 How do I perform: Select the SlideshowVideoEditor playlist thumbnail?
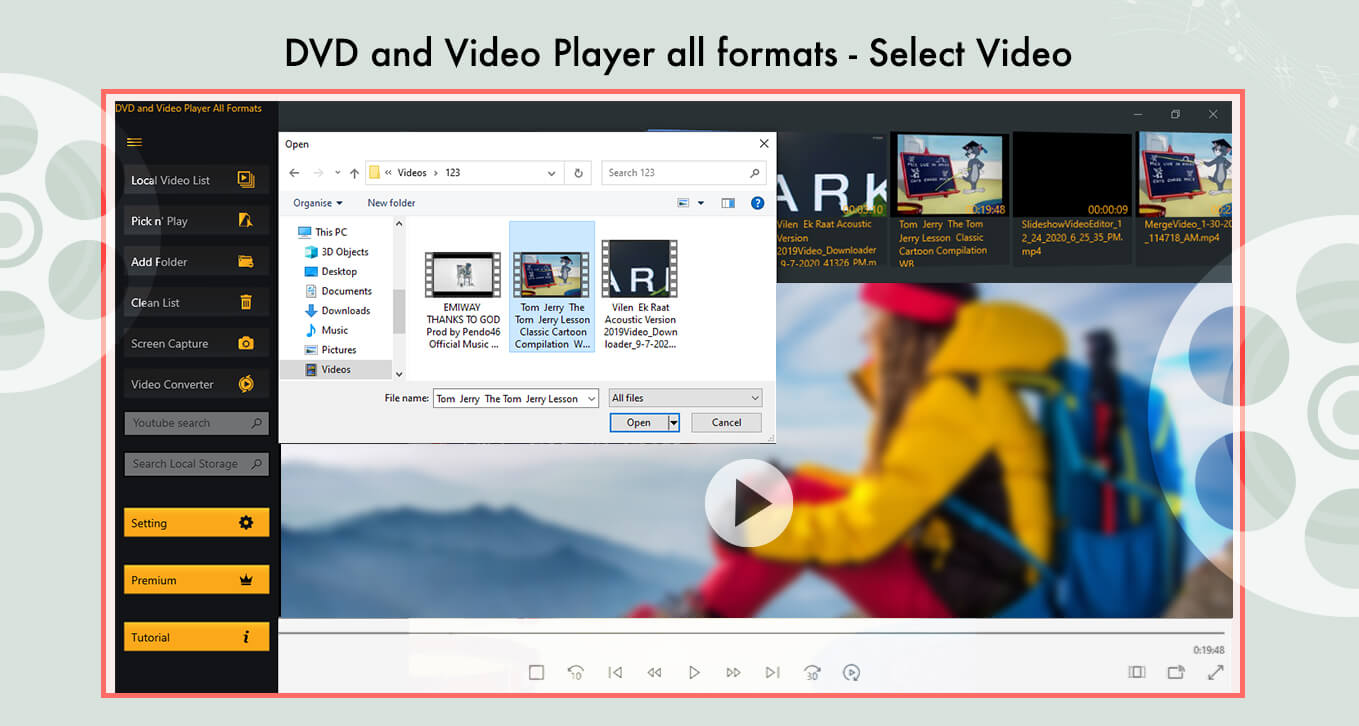point(1072,197)
